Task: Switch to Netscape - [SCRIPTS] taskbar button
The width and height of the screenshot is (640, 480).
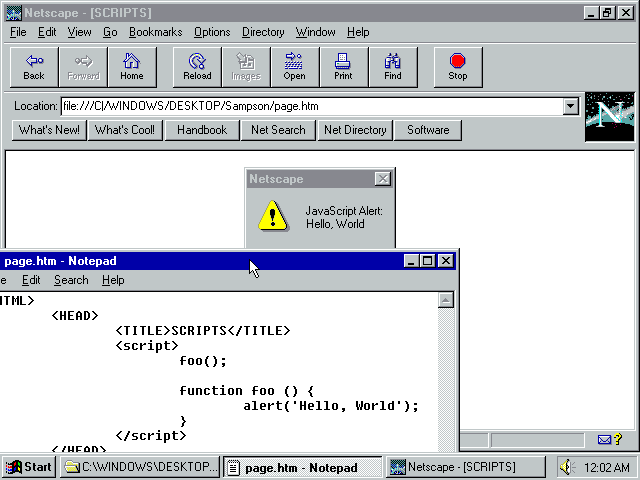Action: coord(466,467)
